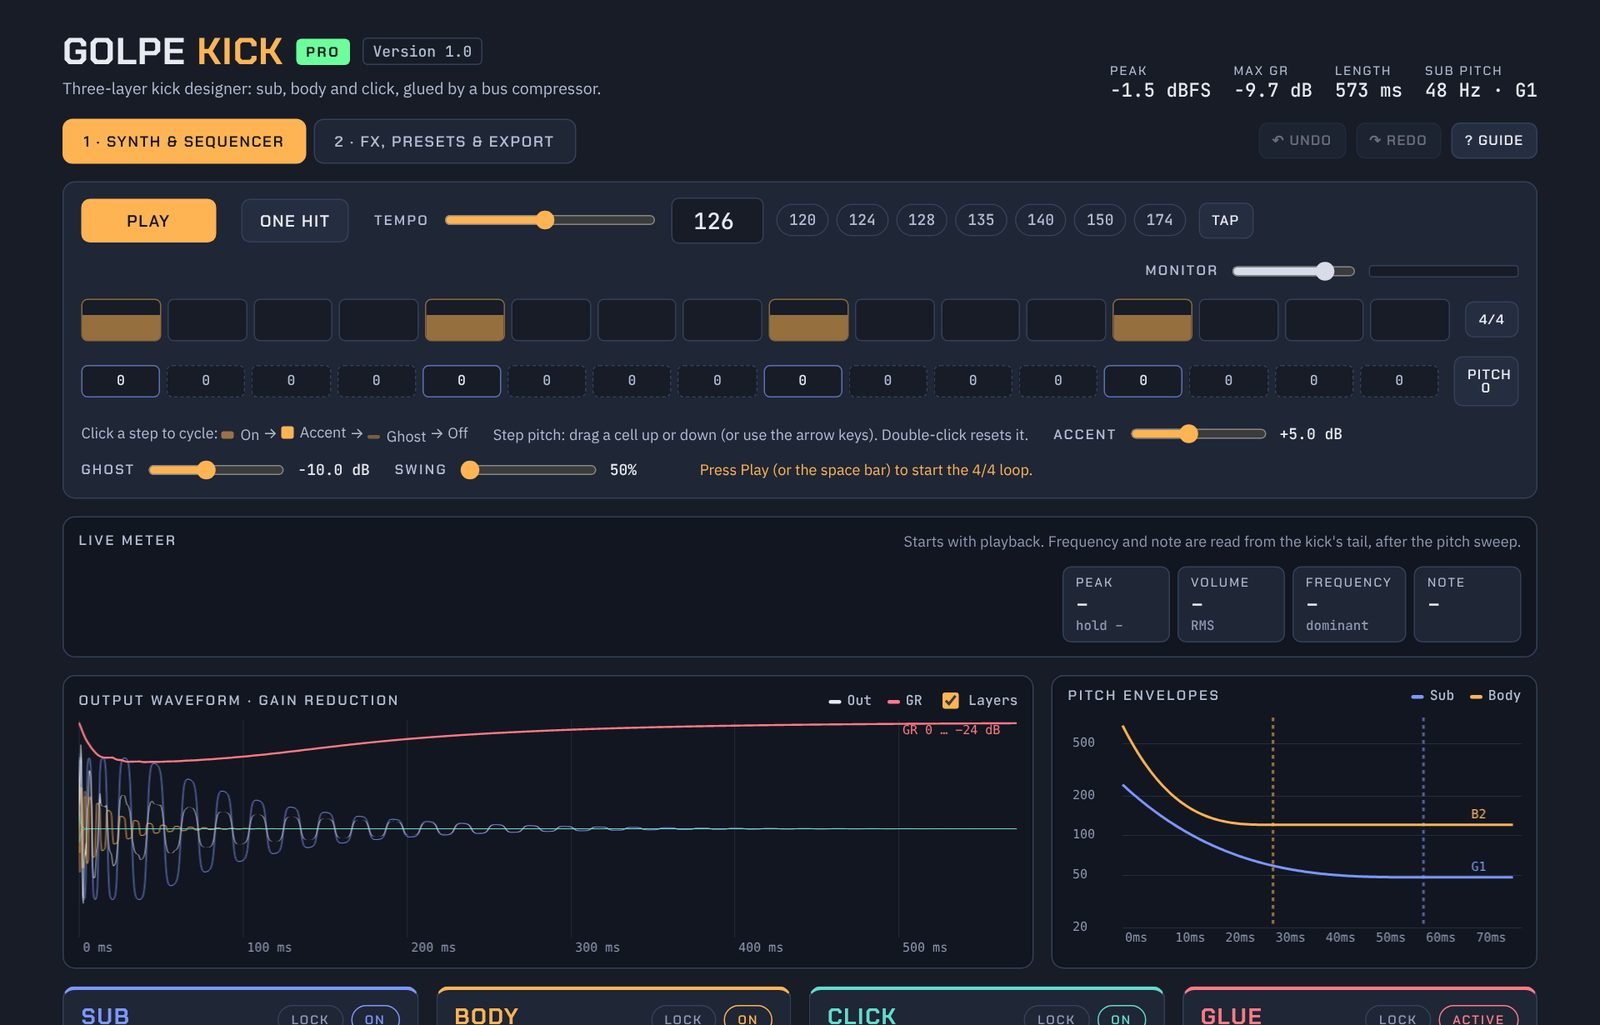The image size is (1600, 1025).
Task: Select the fifth step pitch cell
Action: 461,381
